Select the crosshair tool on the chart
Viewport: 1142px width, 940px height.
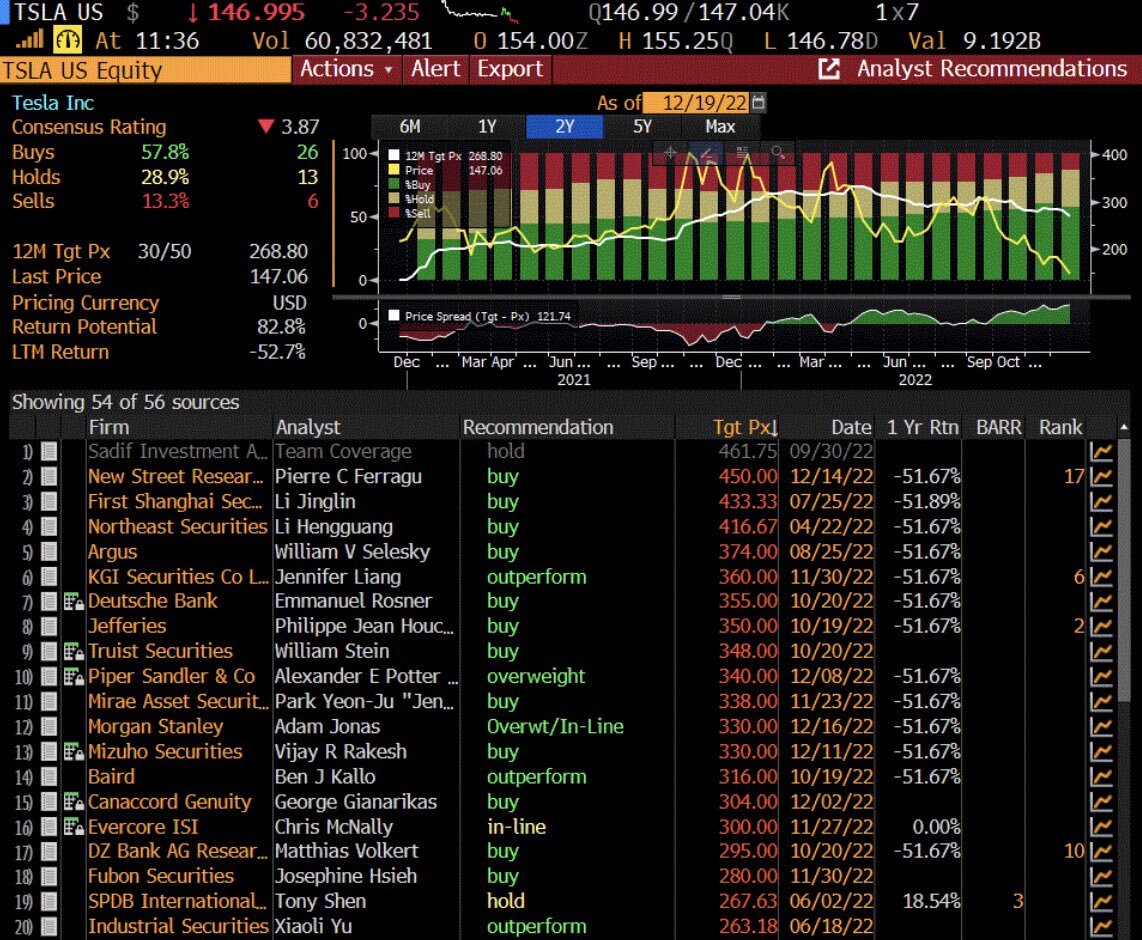coord(671,153)
